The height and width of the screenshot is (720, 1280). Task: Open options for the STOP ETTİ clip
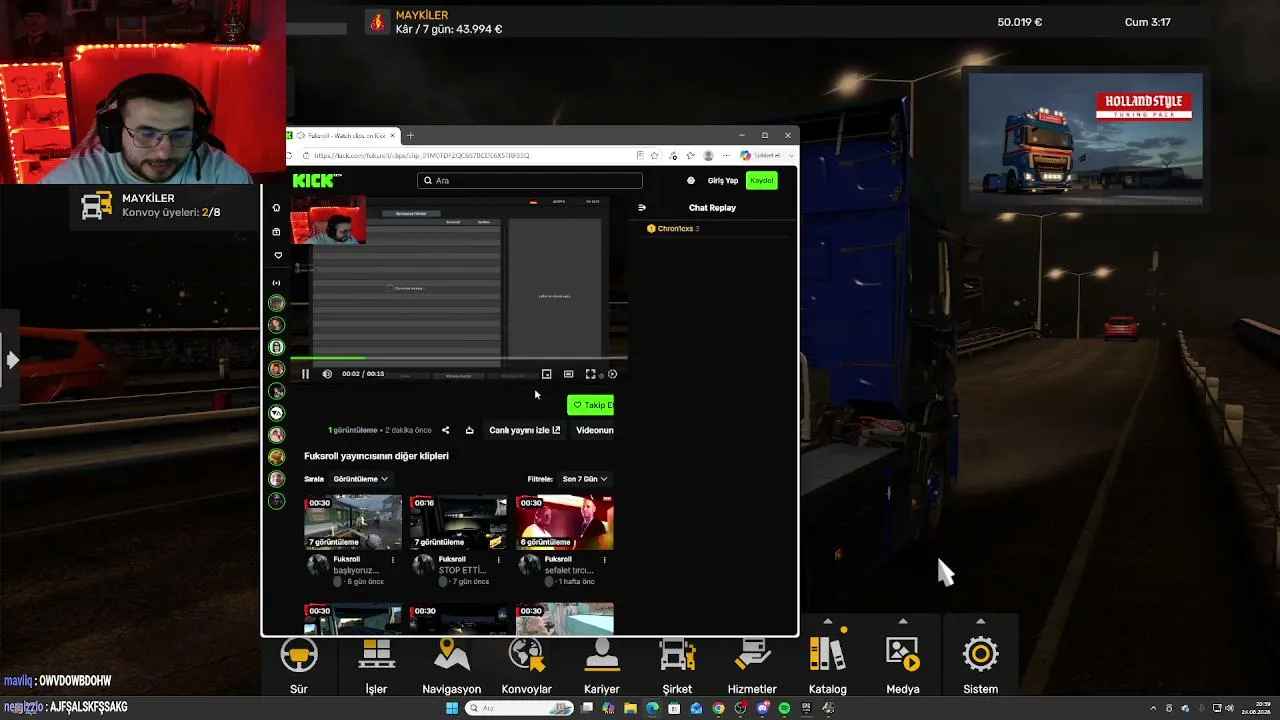[x=498, y=560]
